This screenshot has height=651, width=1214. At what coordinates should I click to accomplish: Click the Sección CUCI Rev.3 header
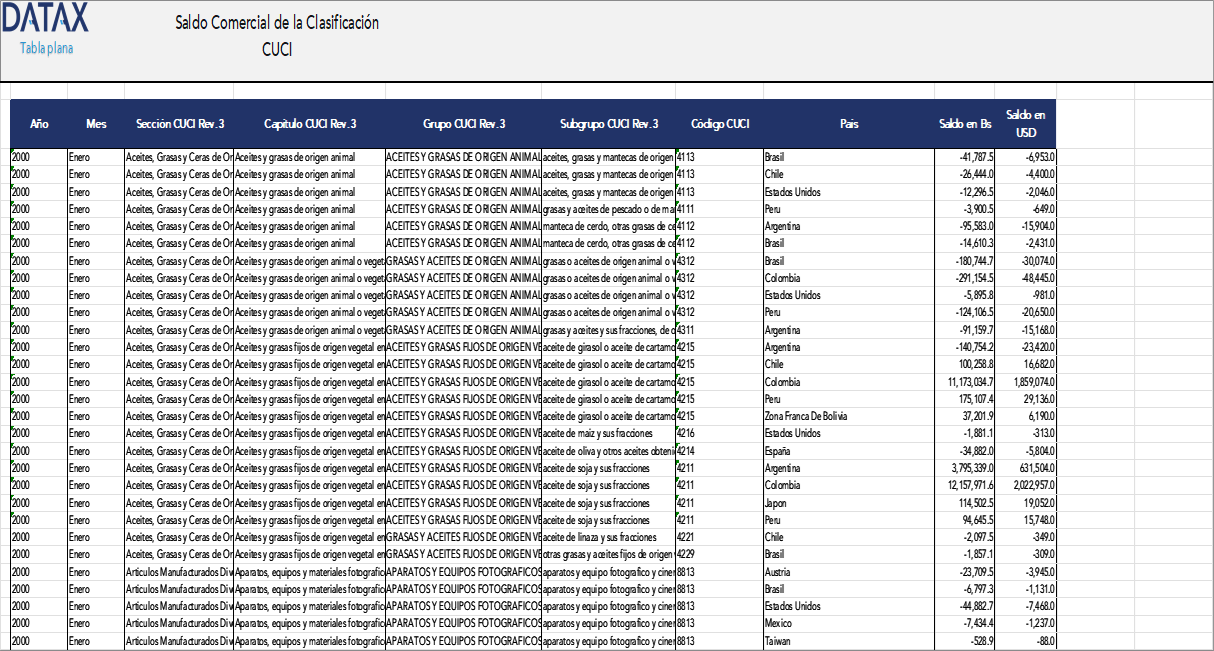[180, 124]
